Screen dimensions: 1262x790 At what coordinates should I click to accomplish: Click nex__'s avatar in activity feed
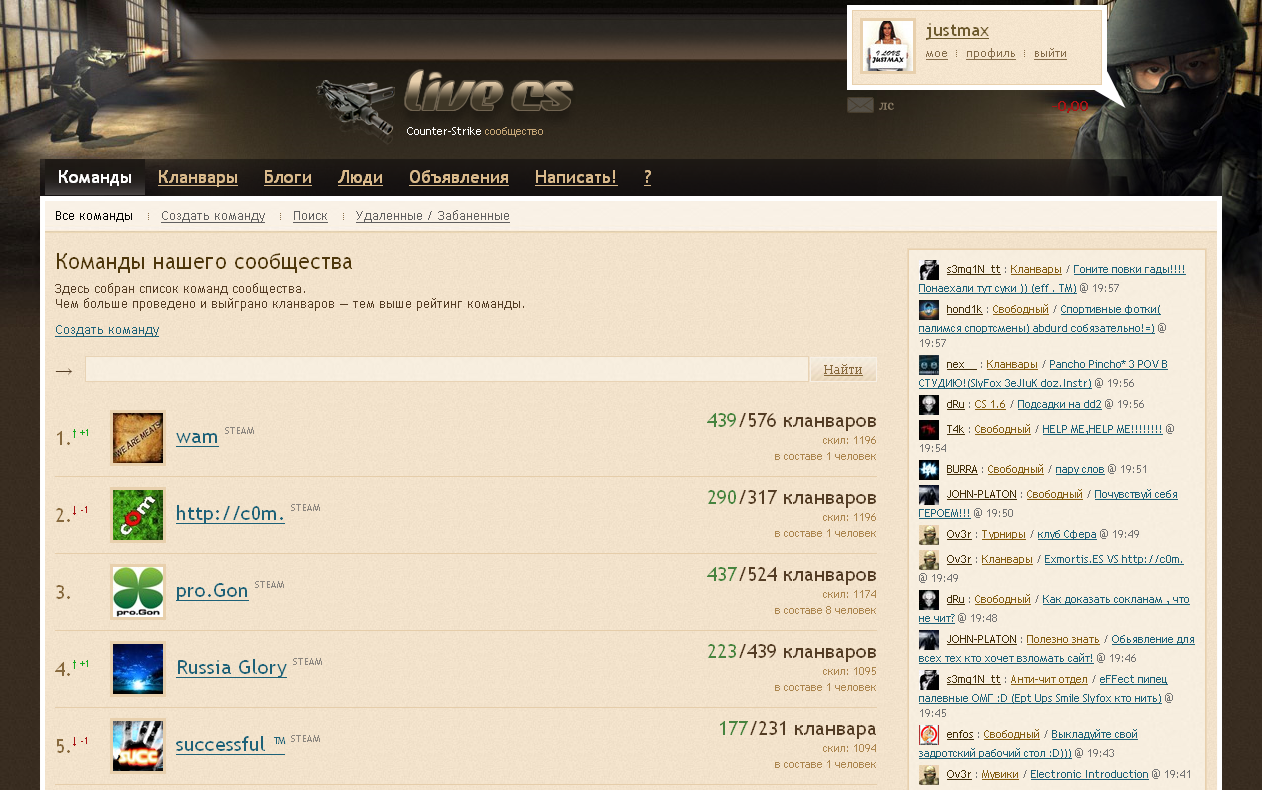click(x=929, y=365)
